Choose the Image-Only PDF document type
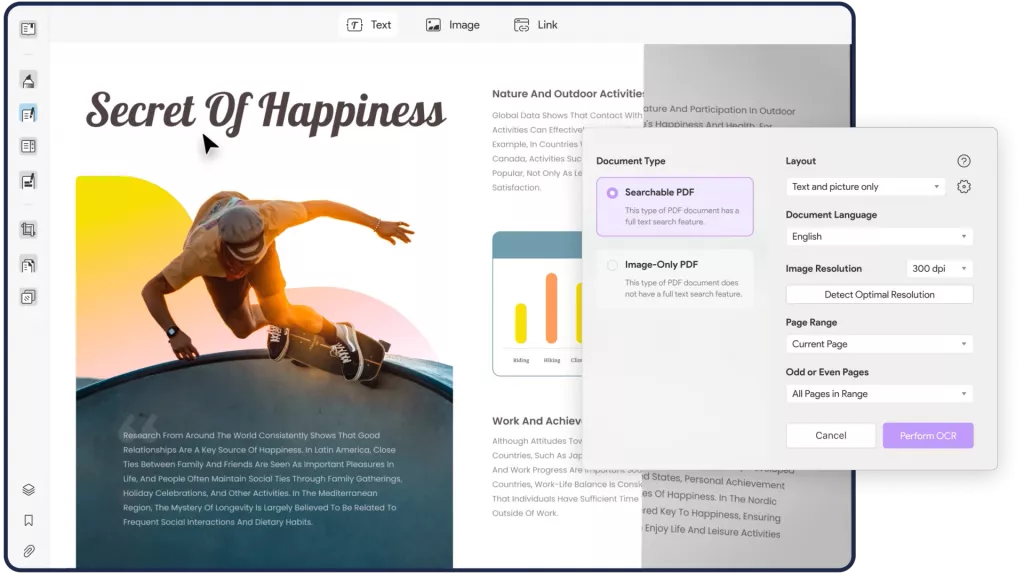The height and width of the screenshot is (574, 1024). (x=675, y=279)
